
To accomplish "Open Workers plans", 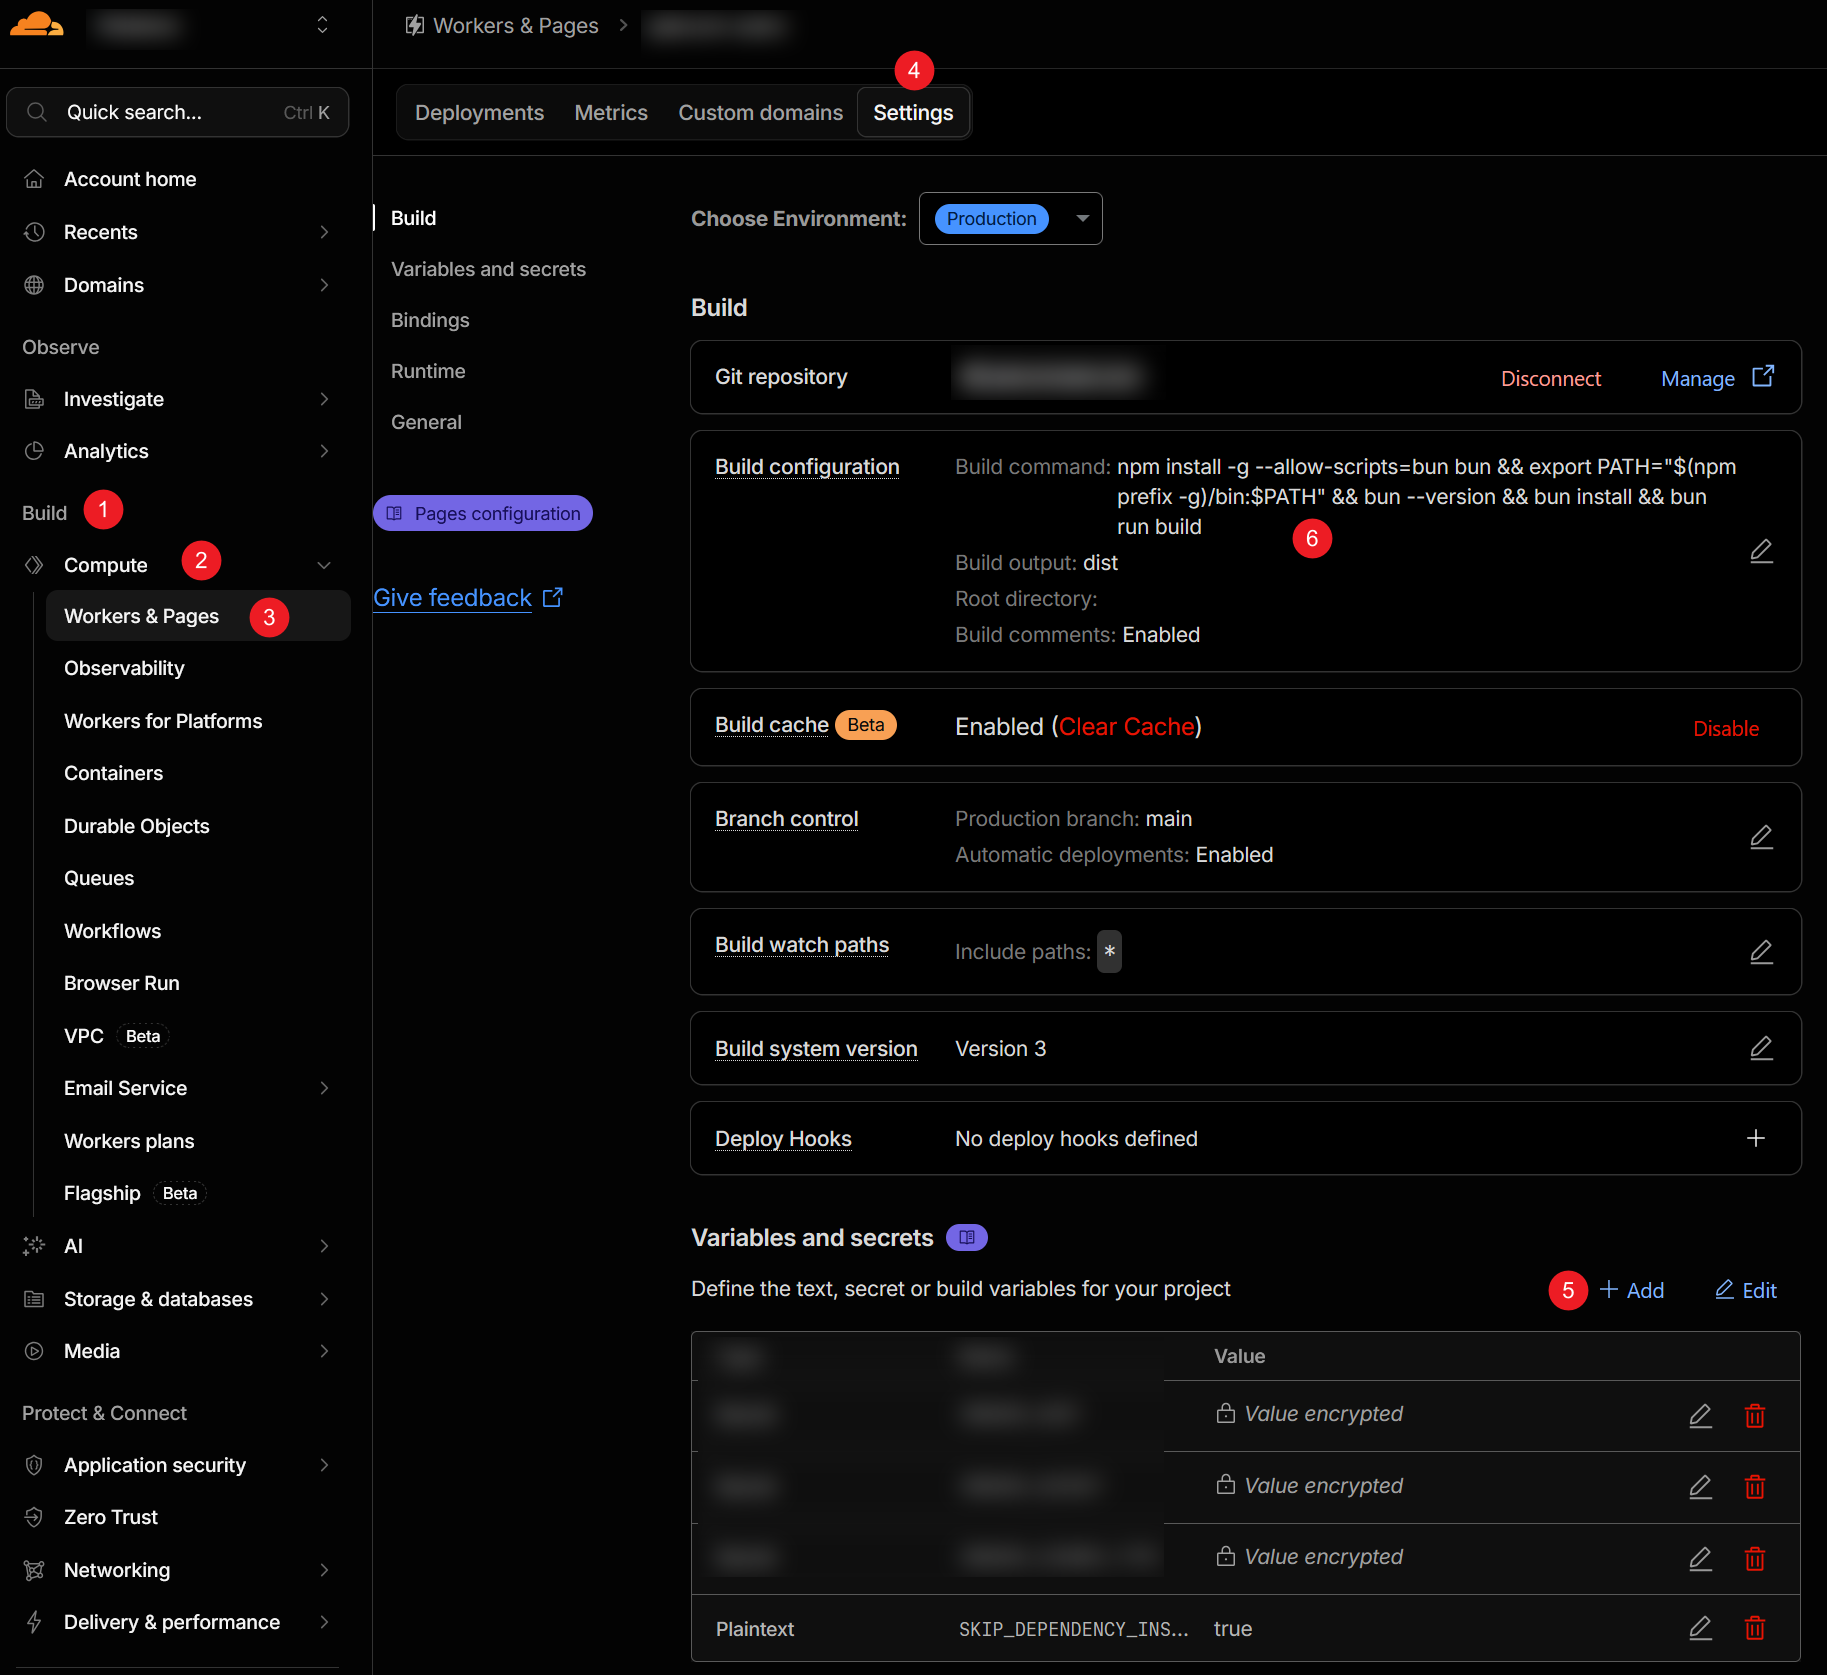I will [129, 1141].
